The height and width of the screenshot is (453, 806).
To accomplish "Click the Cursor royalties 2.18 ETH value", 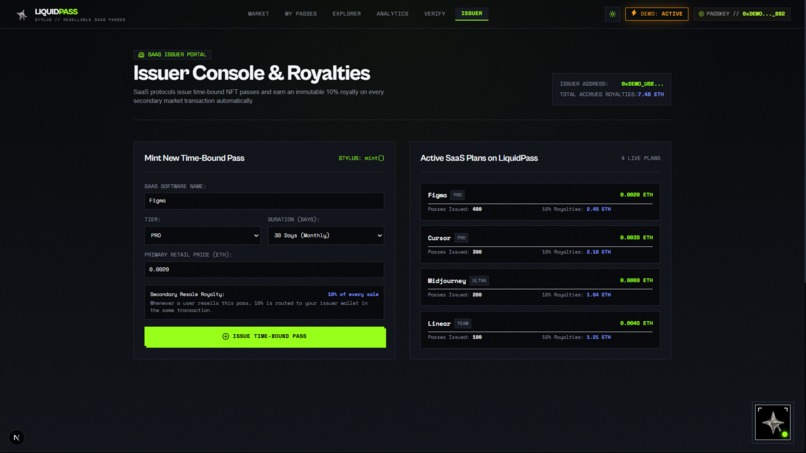I will click(x=598, y=252).
